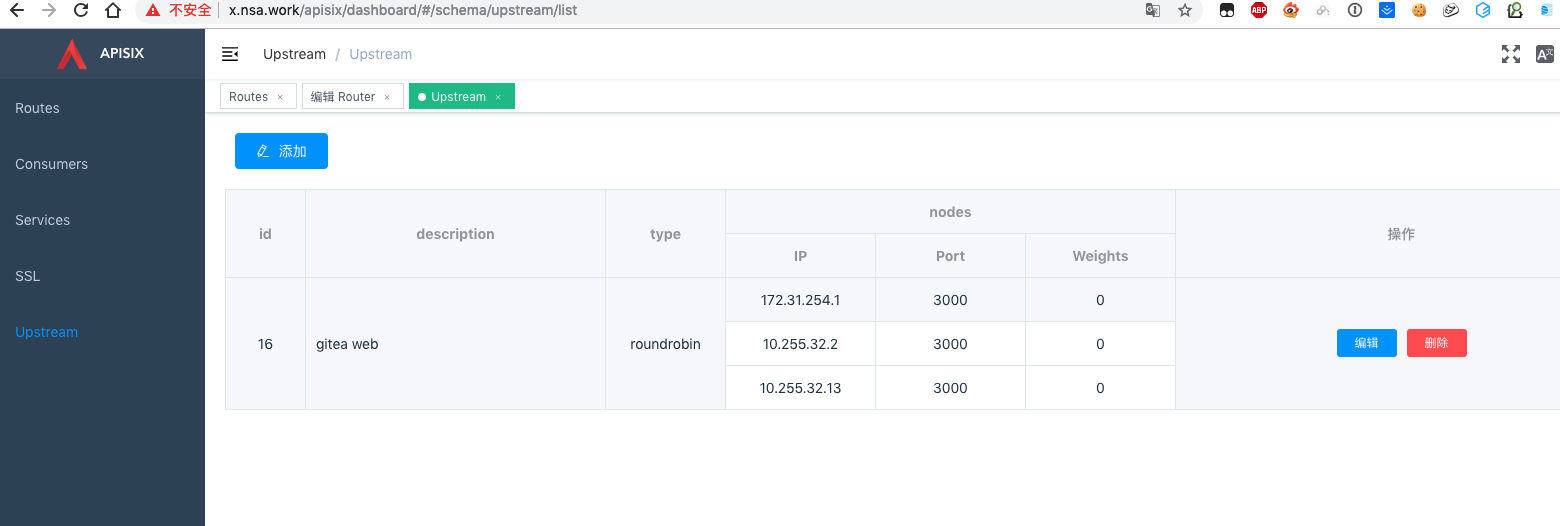Click the 操作 column header
Viewport: 1560px width, 526px height.
(x=1401, y=234)
